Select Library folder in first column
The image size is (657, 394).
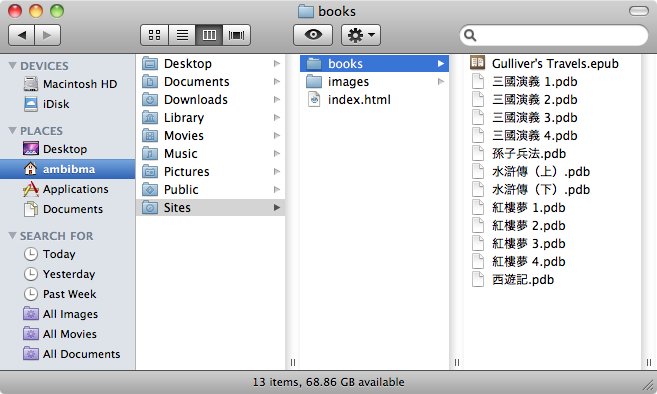[x=211, y=118]
